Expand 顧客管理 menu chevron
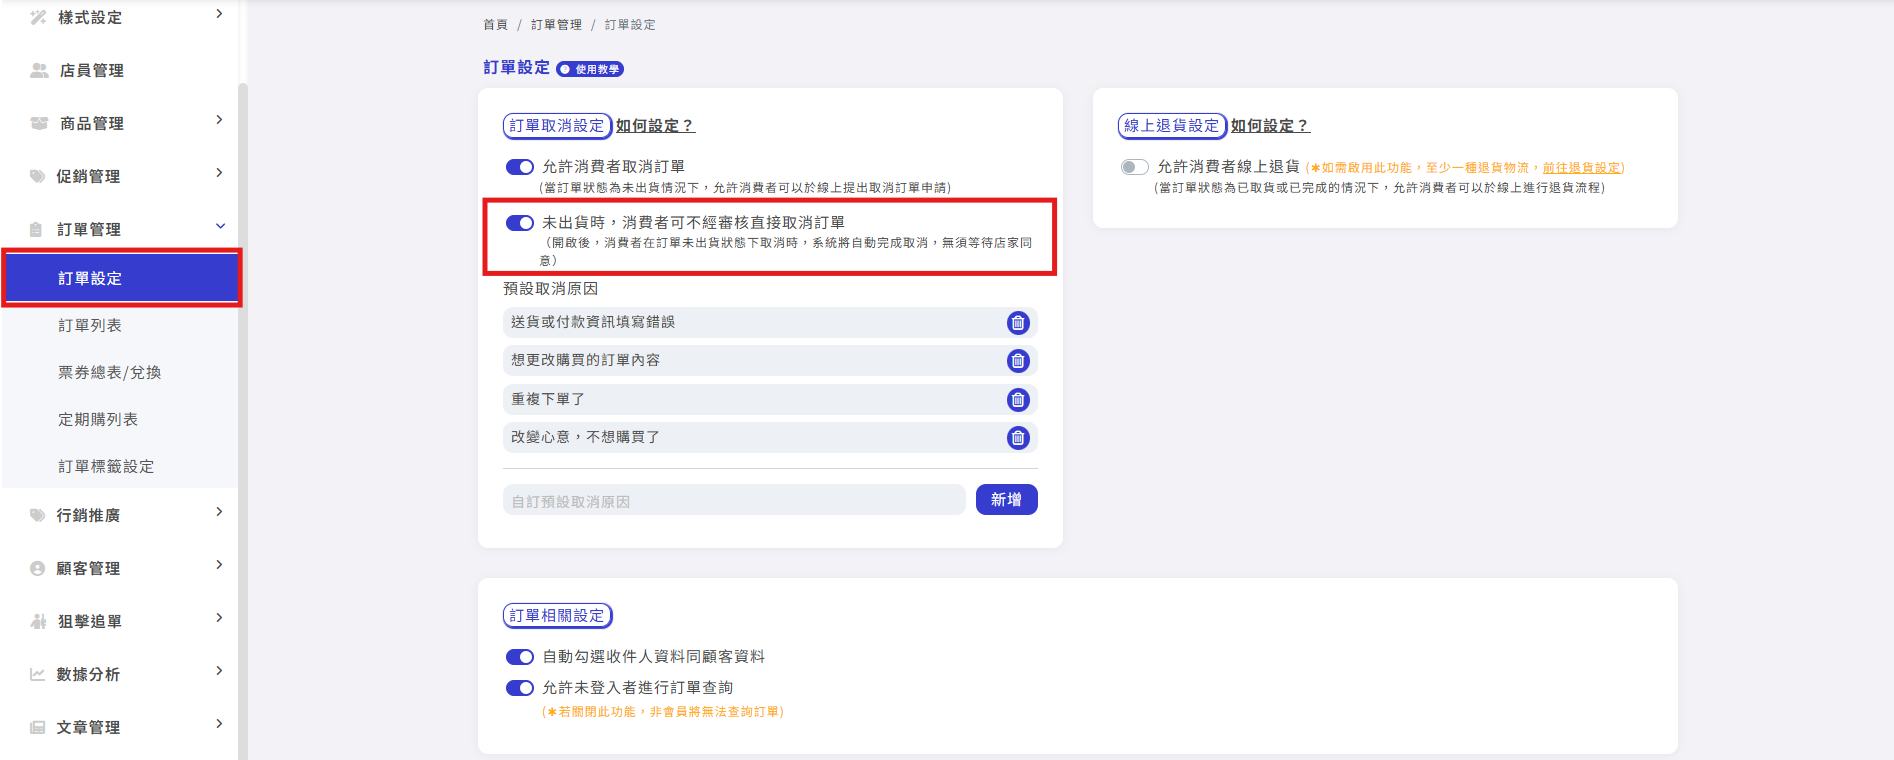 [219, 565]
